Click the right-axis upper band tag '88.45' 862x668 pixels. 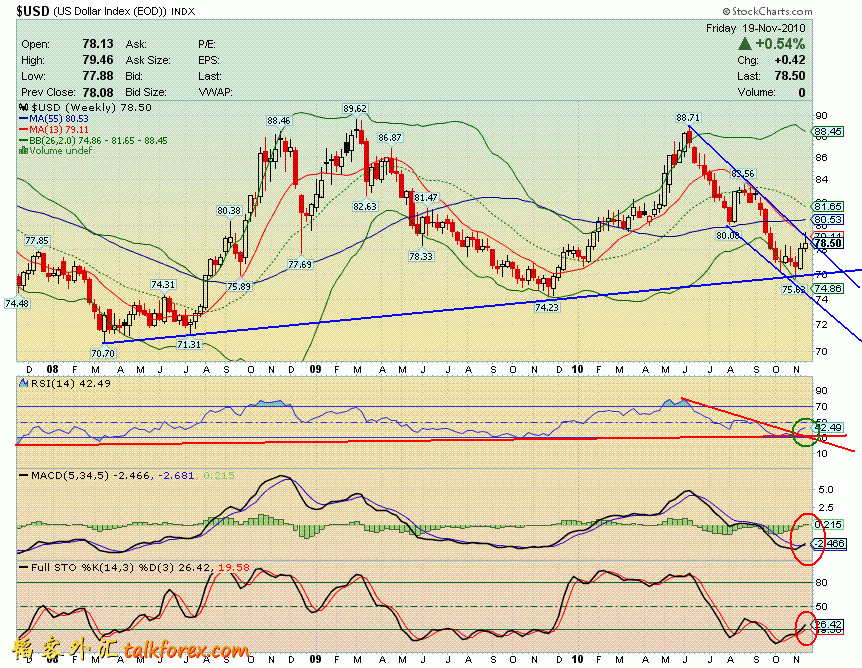pos(828,131)
